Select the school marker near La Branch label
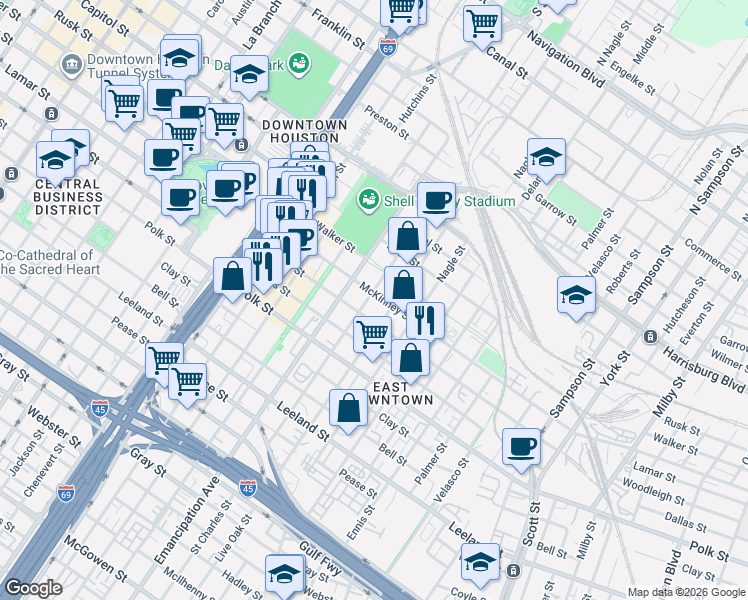Screen dimensions: 748x600 [x=249, y=75]
